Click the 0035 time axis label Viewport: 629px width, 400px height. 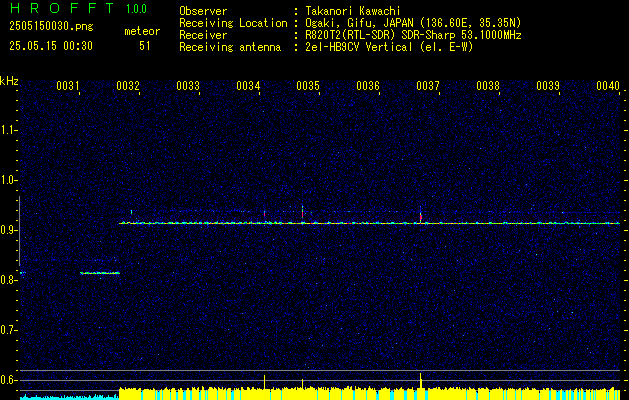[308, 86]
